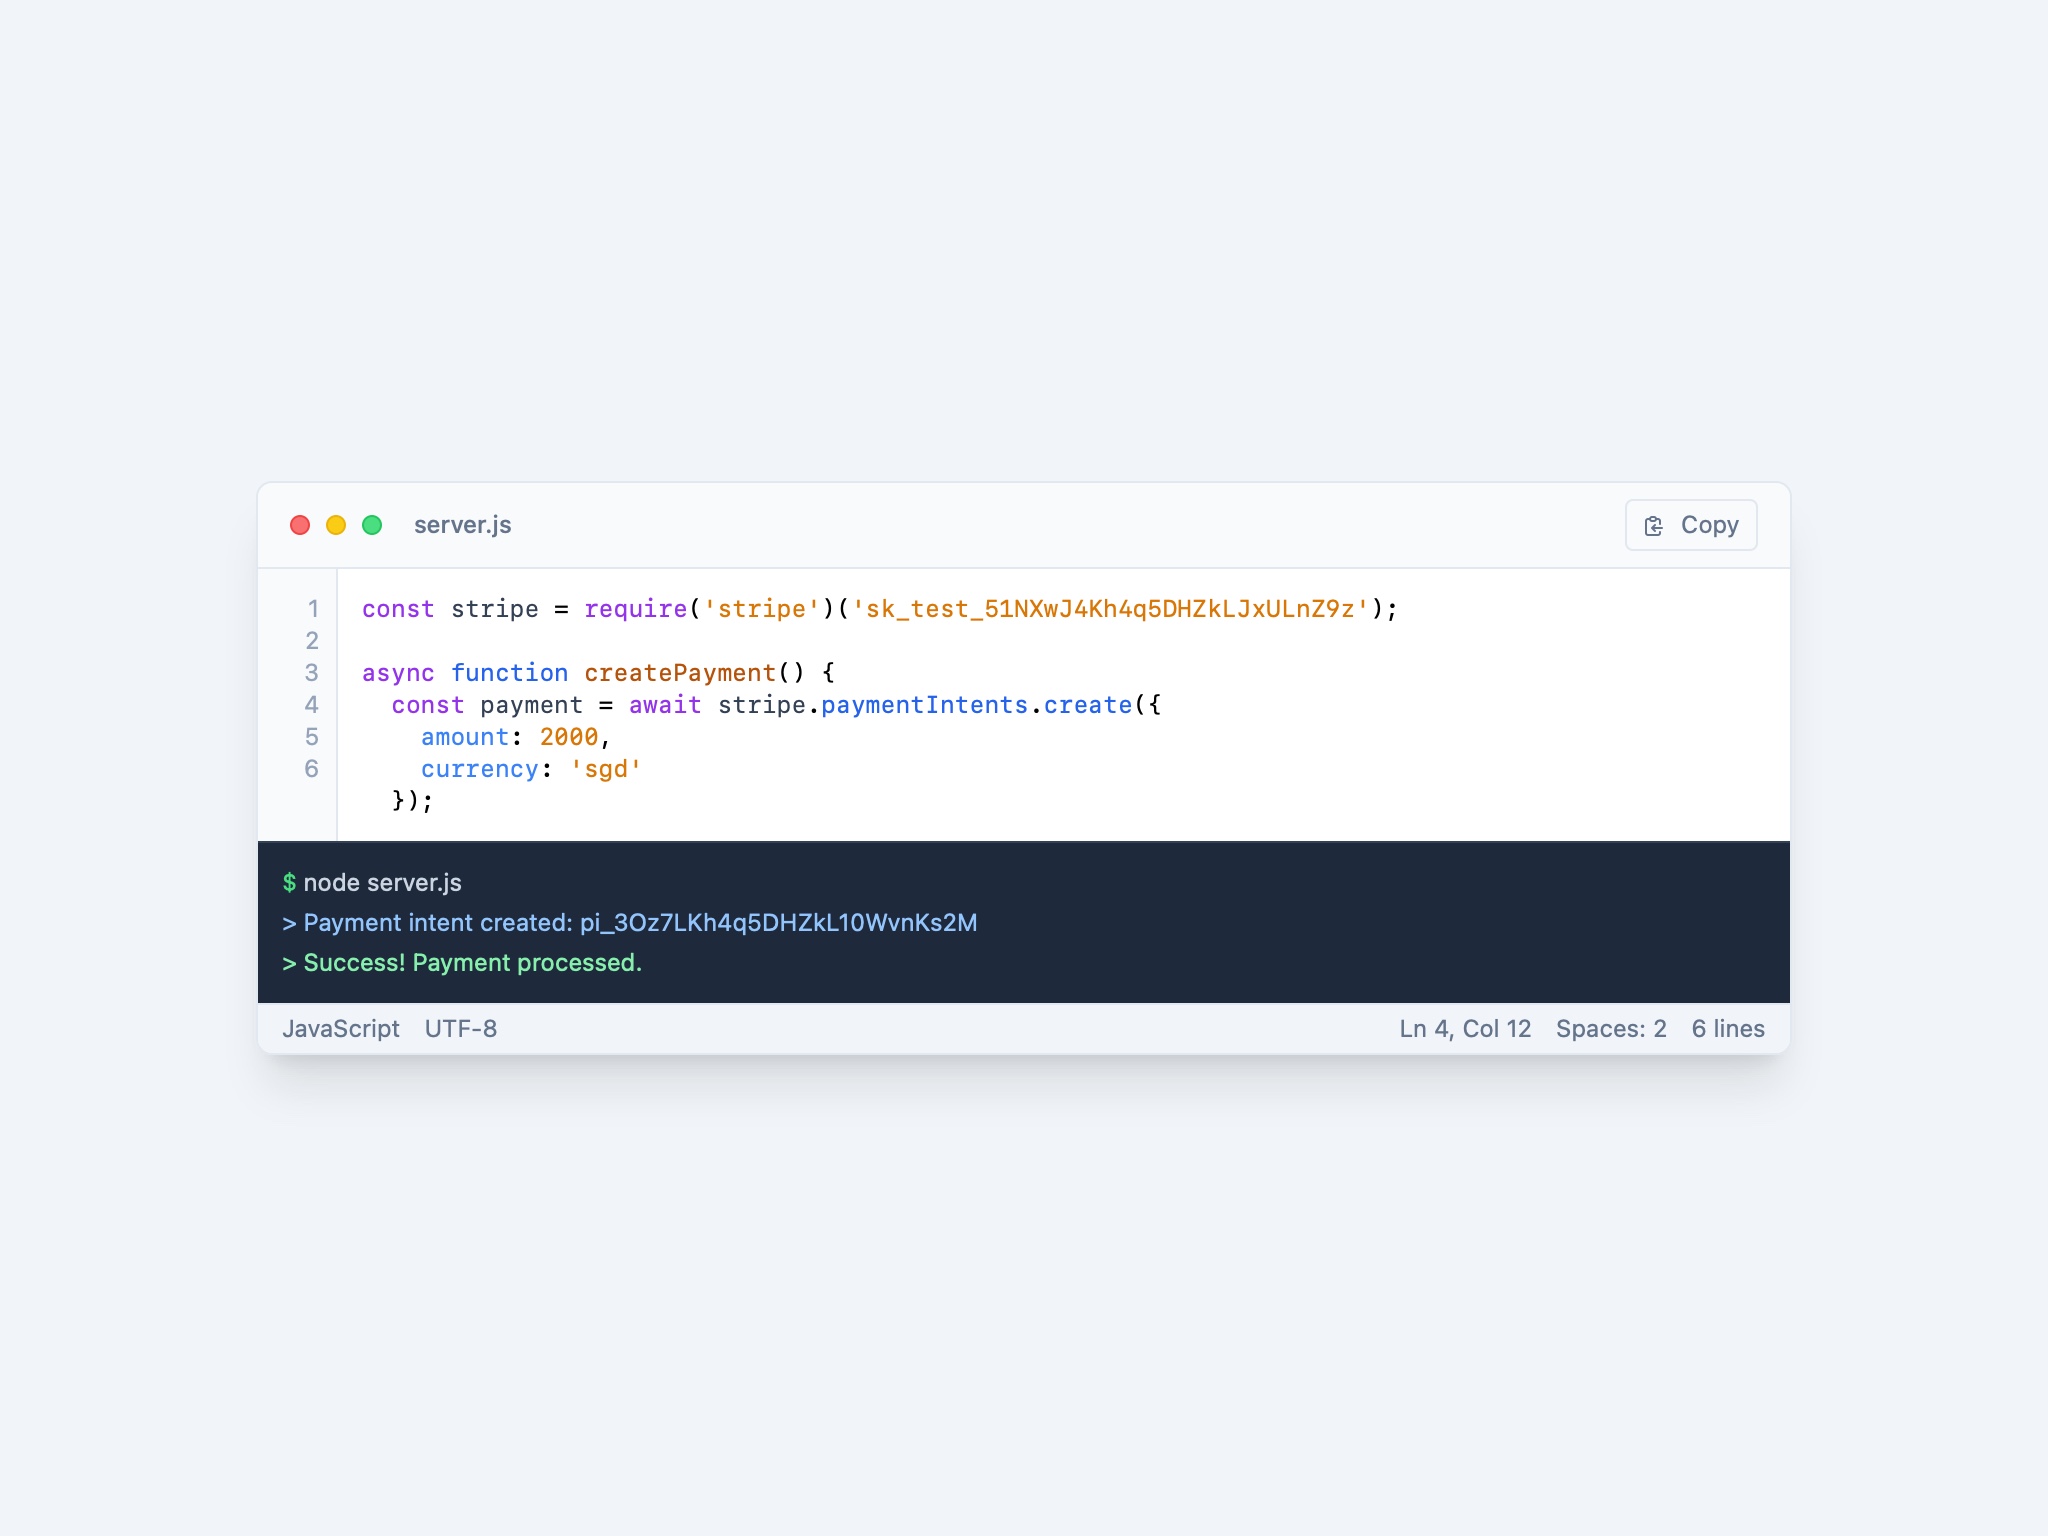Click line number 6 in gutter
The height and width of the screenshot is (1536, 2048).
[312, 769]
